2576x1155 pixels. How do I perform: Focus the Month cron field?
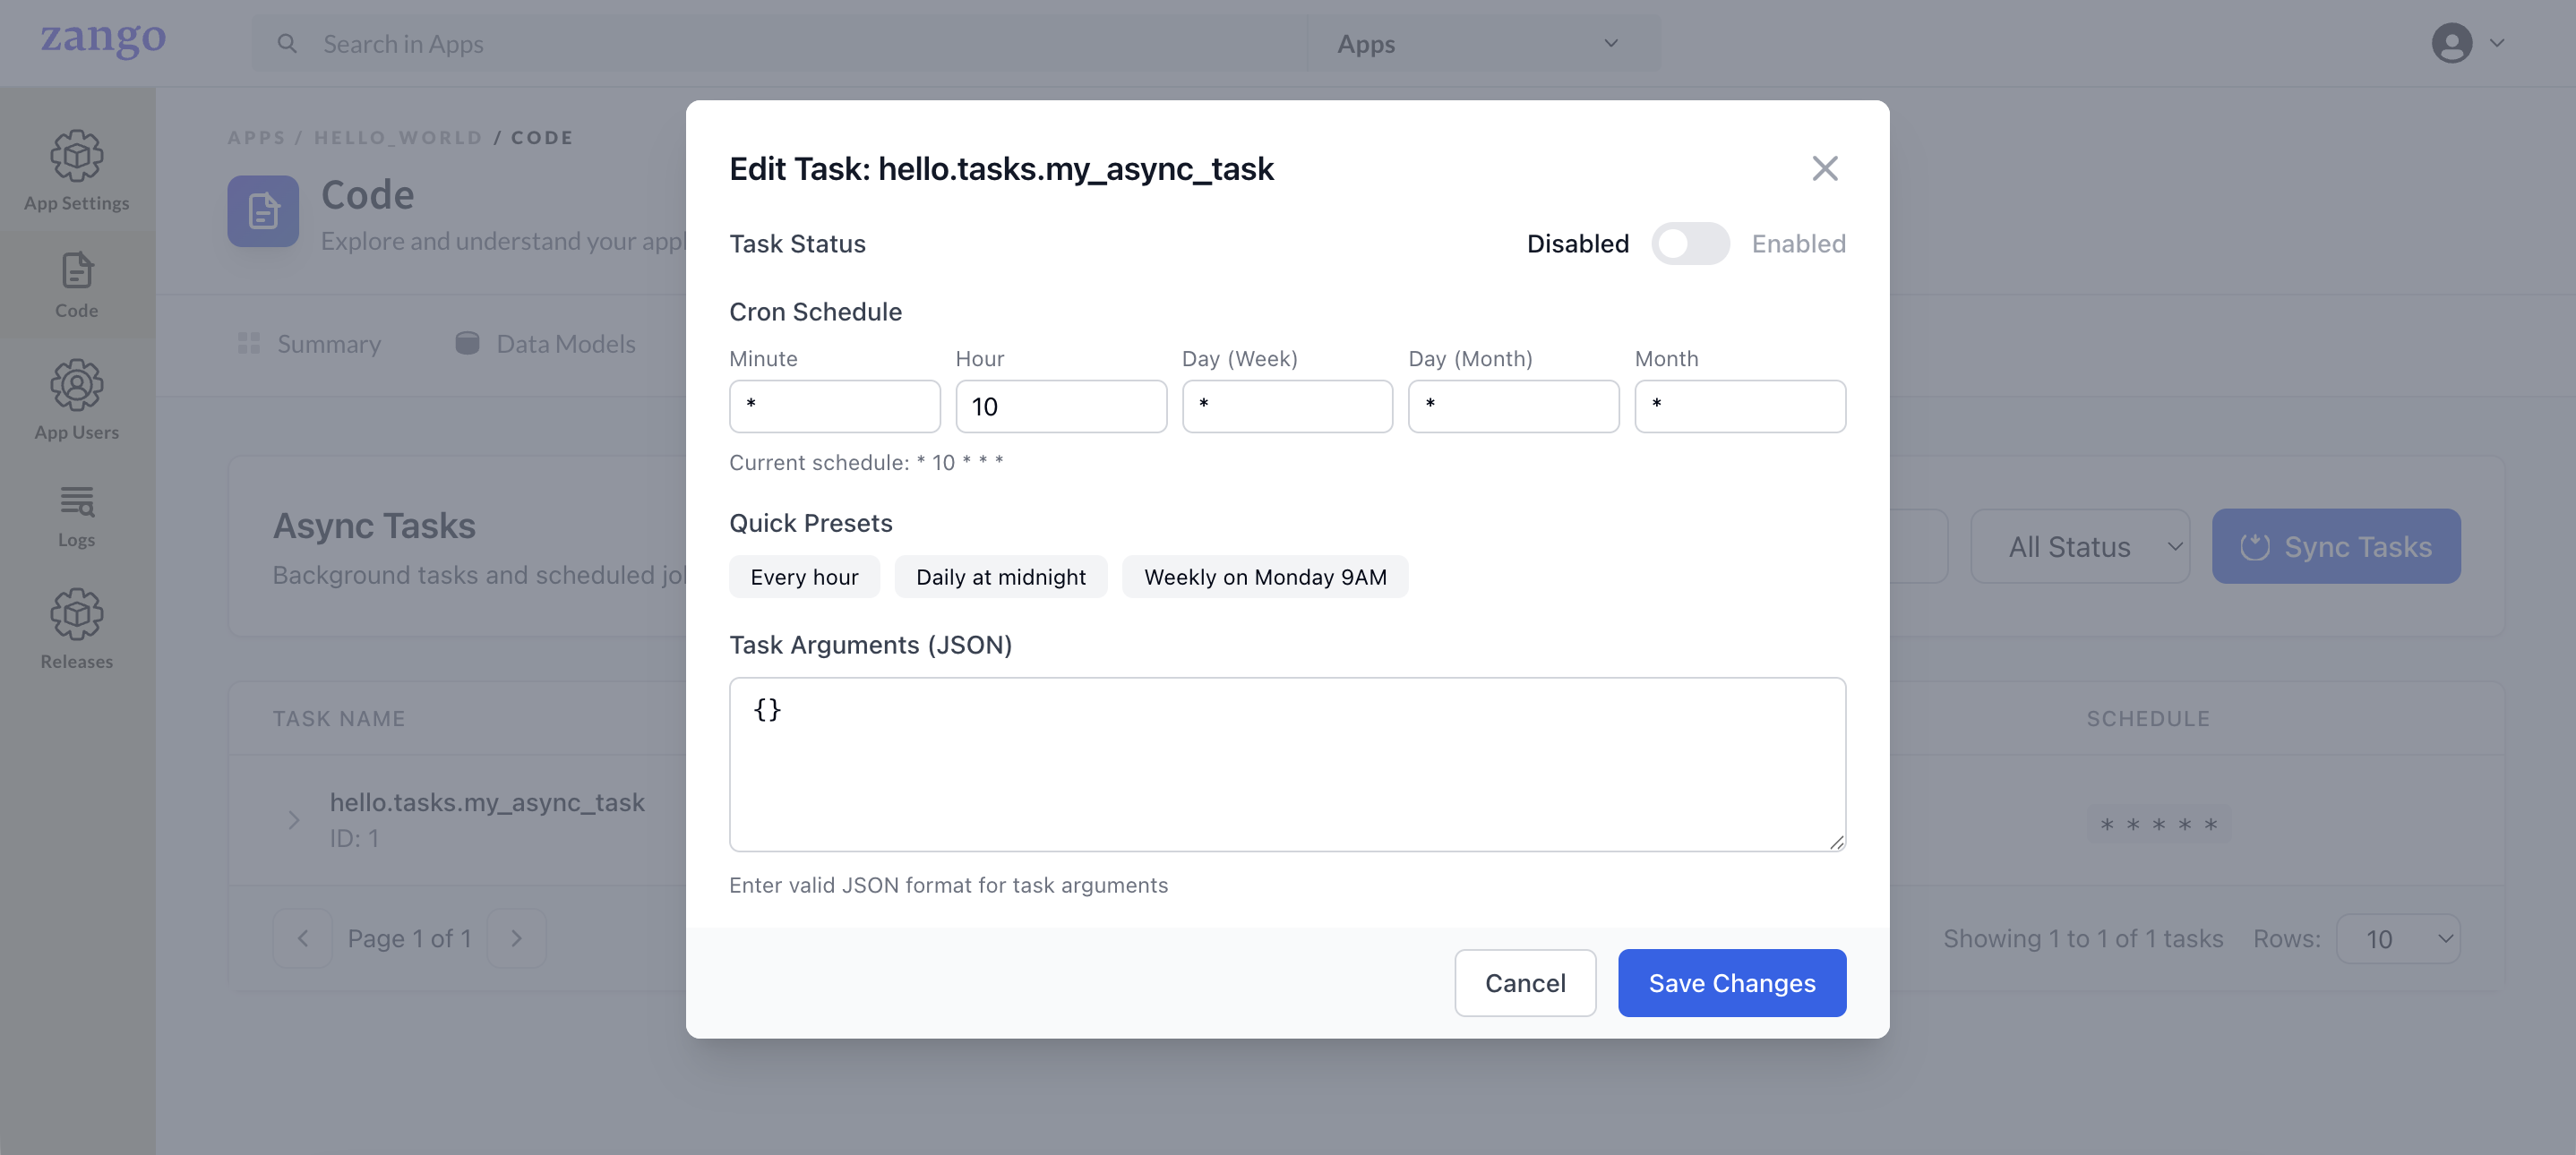1740,406
